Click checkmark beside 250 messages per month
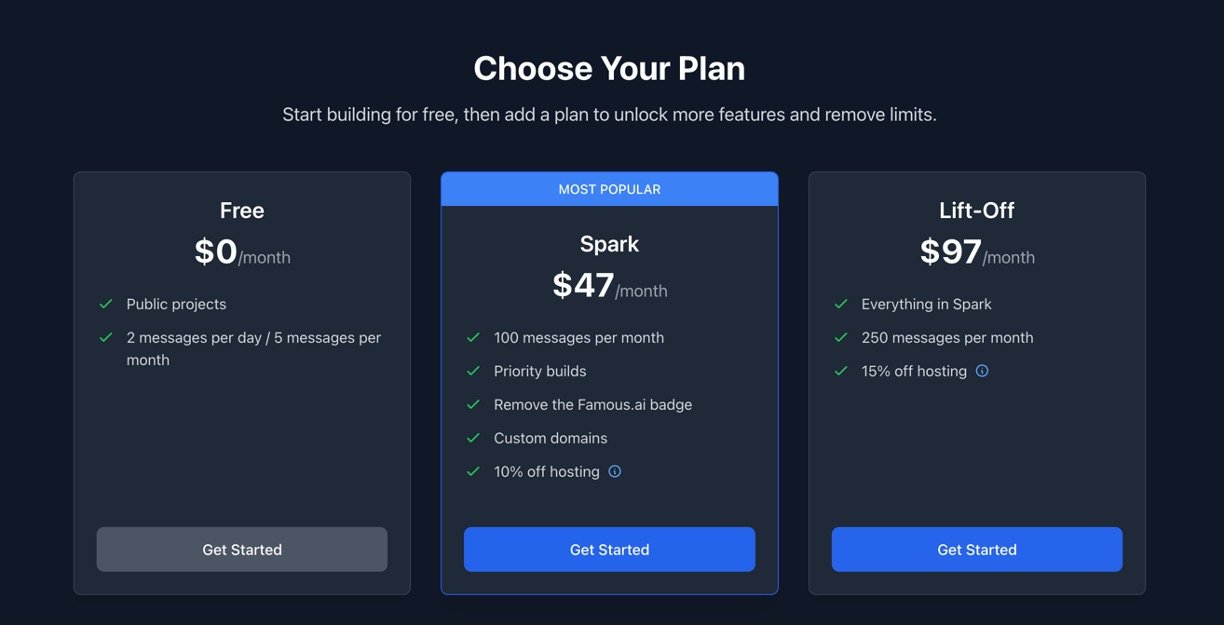 841,338
